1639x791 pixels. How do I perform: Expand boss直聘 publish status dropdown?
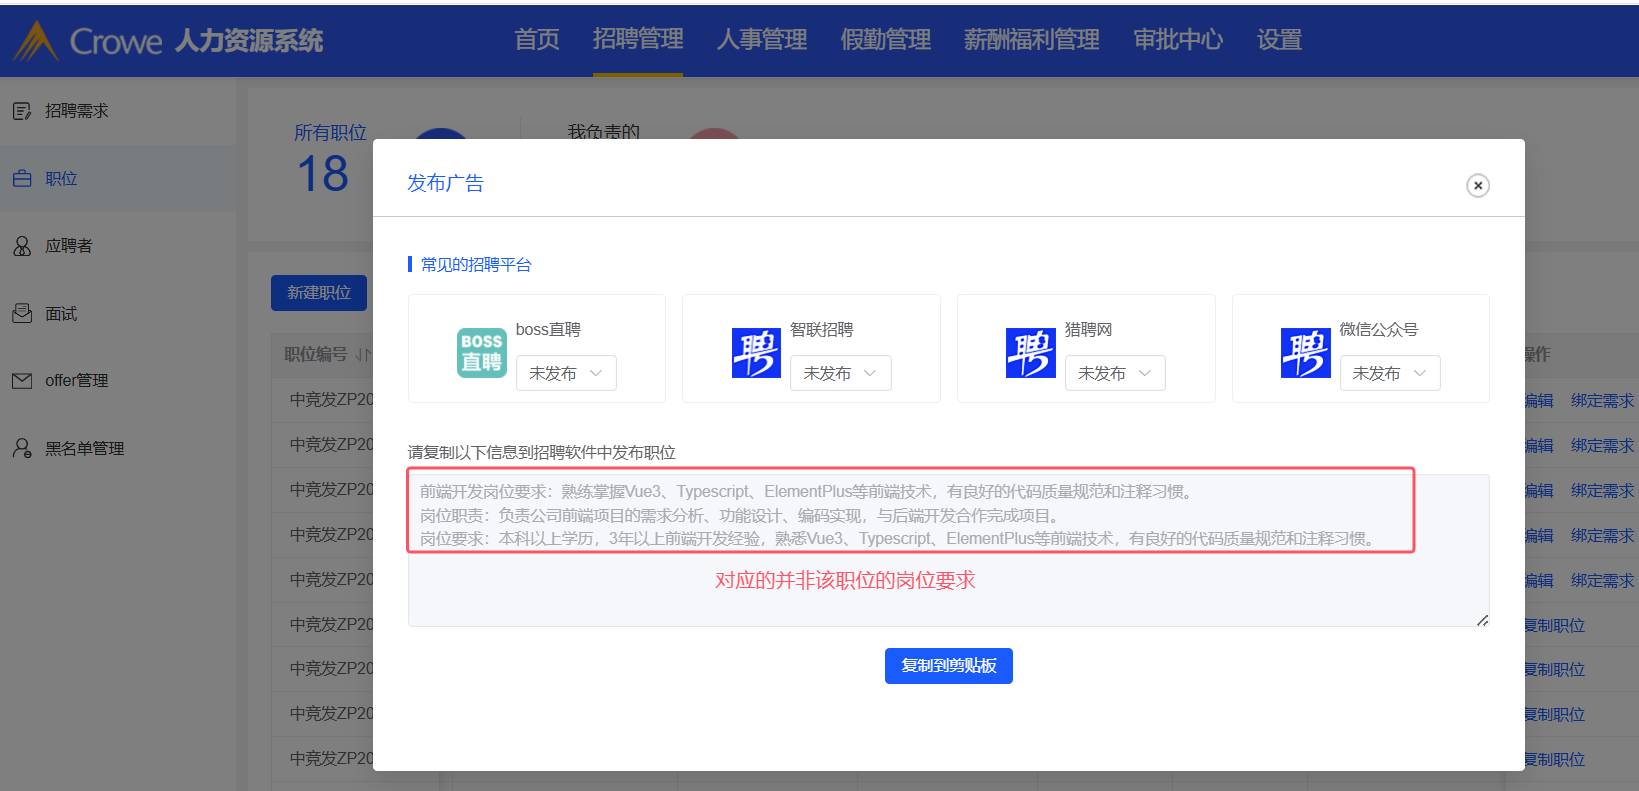[566, 373]
